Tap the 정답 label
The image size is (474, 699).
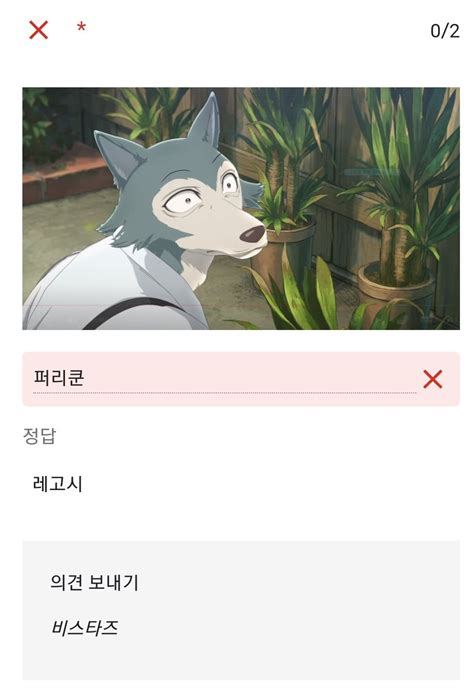coord(39,436)
